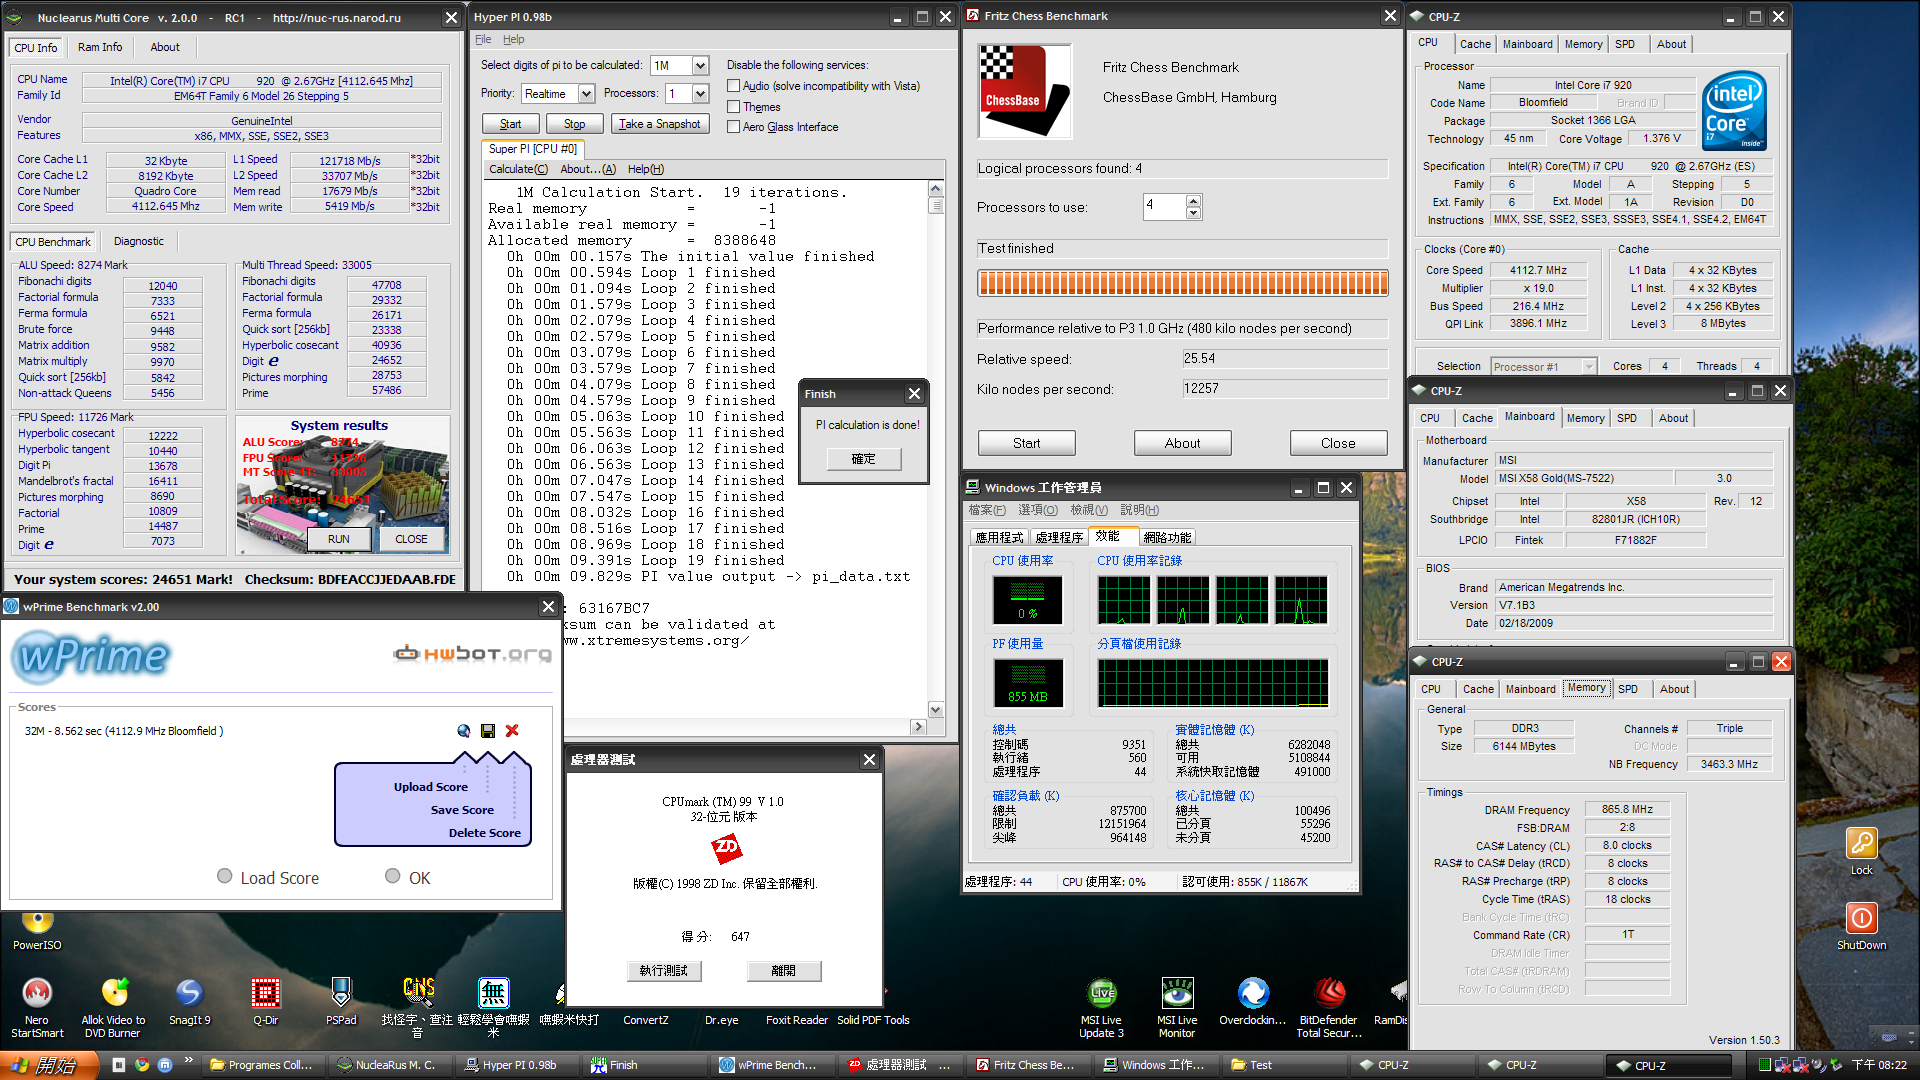Enable the Audio service checkbox in Hyper PI
This screenshot has width=1920, height=1080.
pyautogui.click(x=733, y=86)
